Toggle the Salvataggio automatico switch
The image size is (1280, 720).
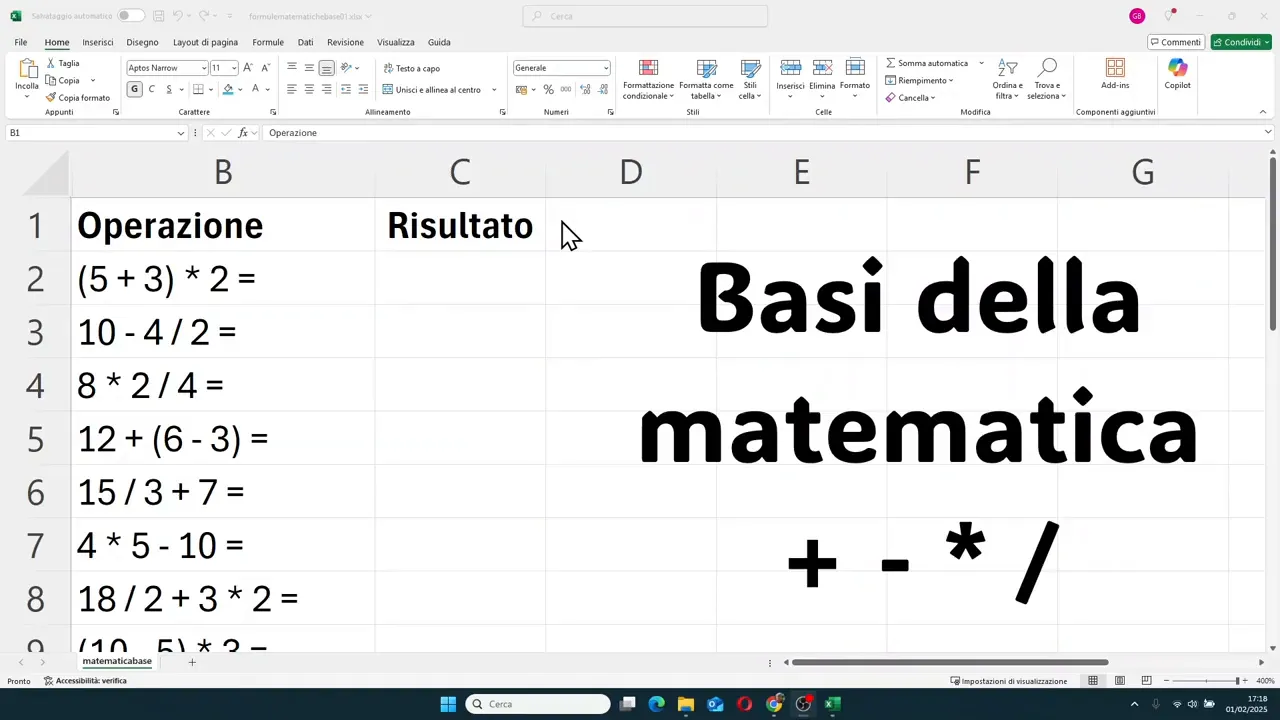130,16
